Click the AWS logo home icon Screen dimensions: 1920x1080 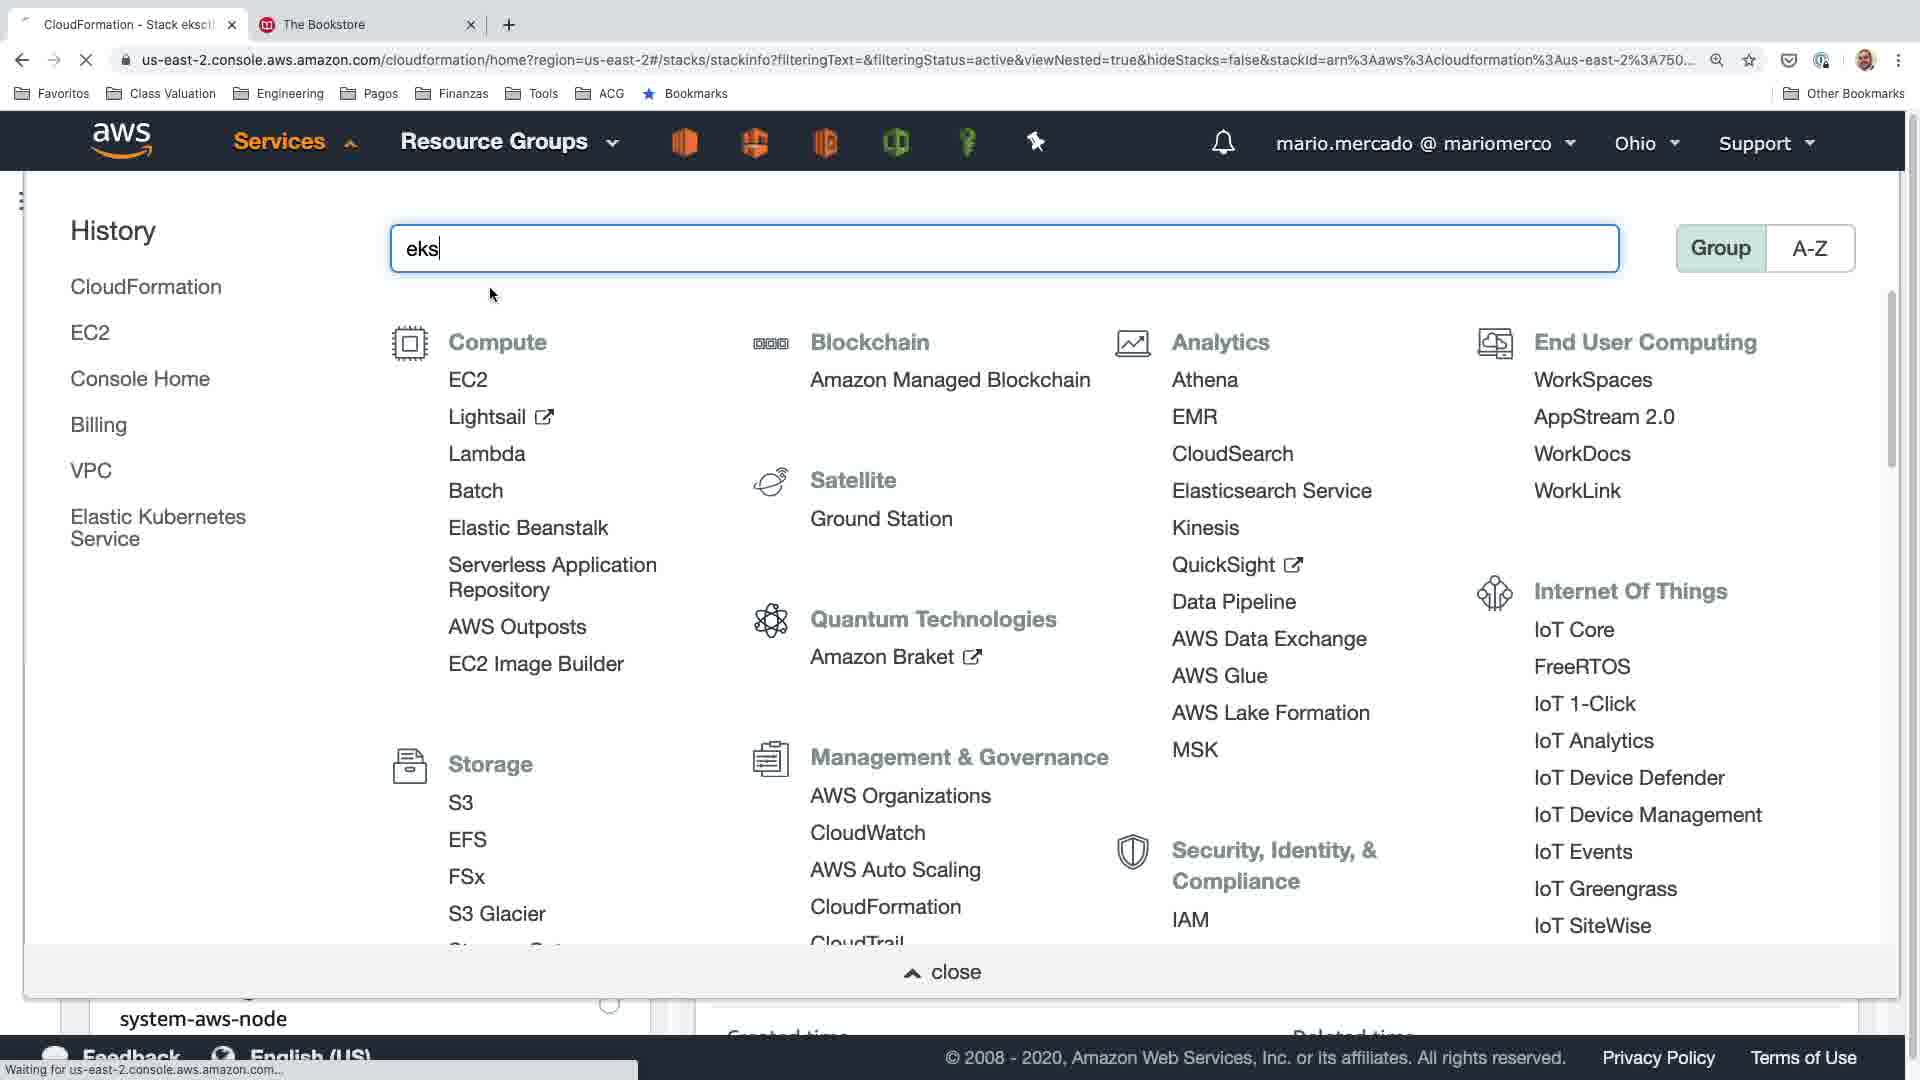pyautogui.click(x=121, y=141)
